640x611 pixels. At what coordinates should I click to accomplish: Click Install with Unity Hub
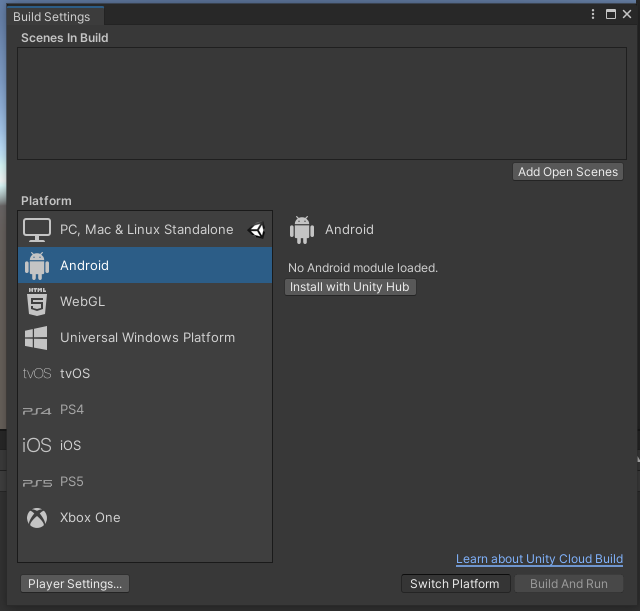coord(350,287)
